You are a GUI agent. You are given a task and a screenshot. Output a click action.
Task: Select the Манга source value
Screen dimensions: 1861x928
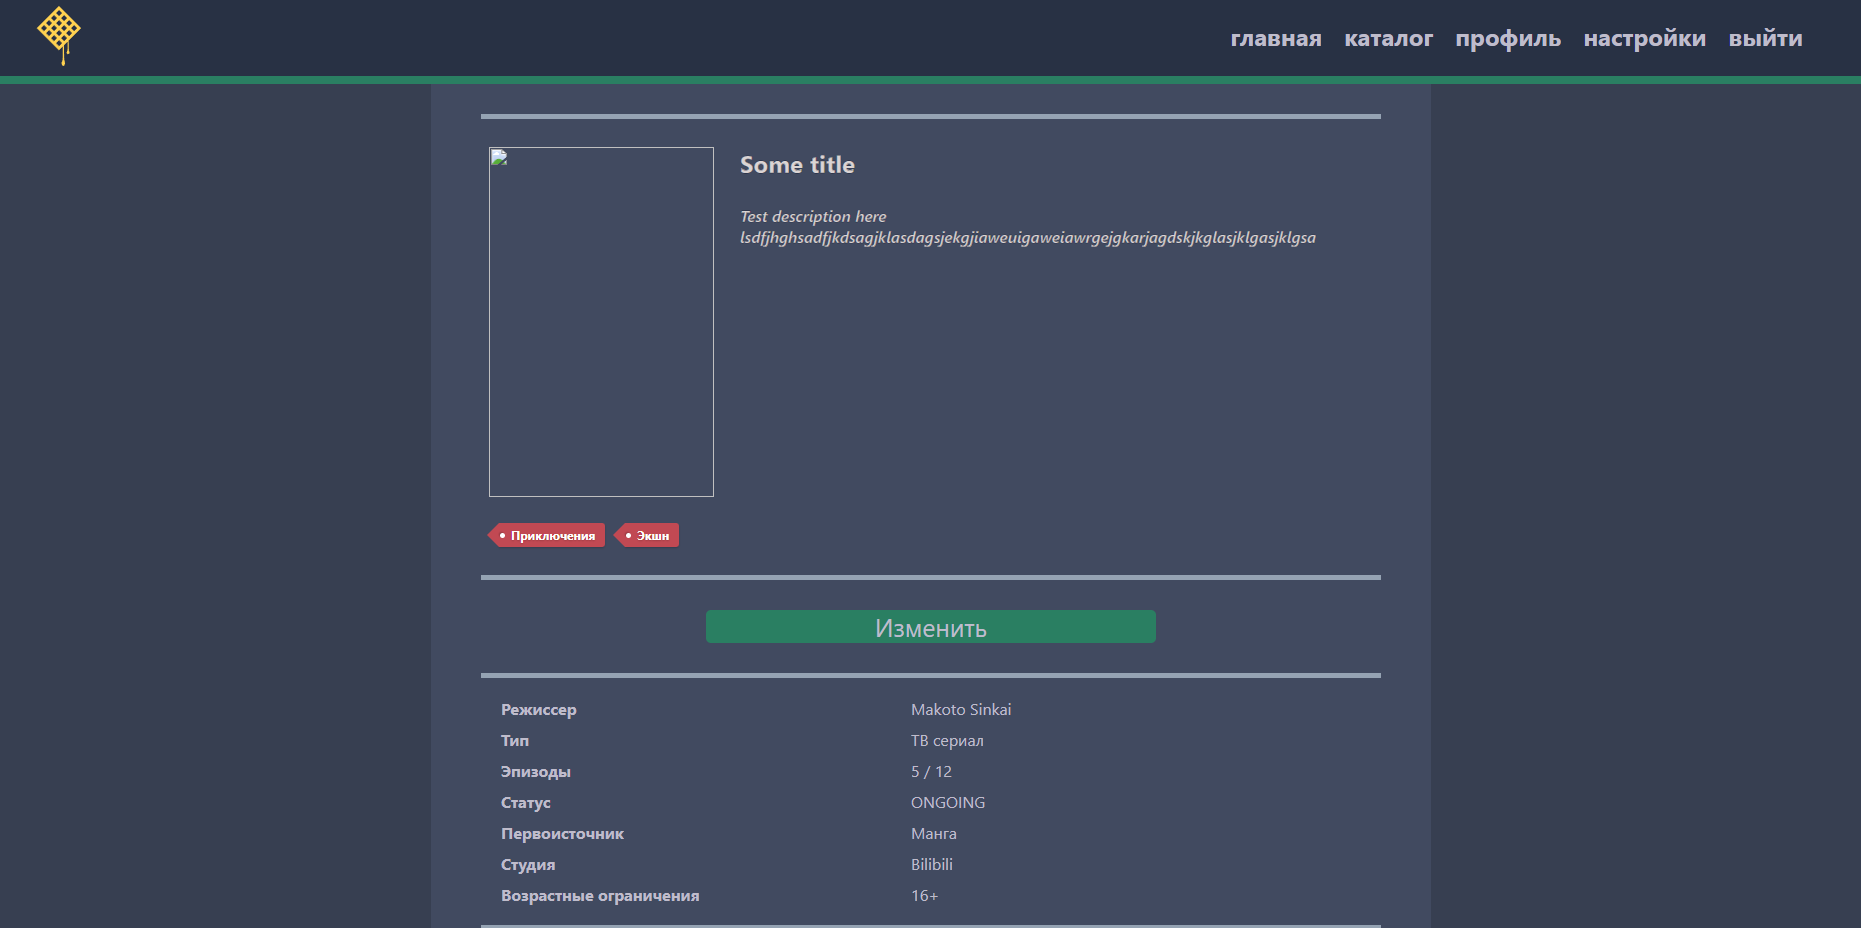(933, 833)
